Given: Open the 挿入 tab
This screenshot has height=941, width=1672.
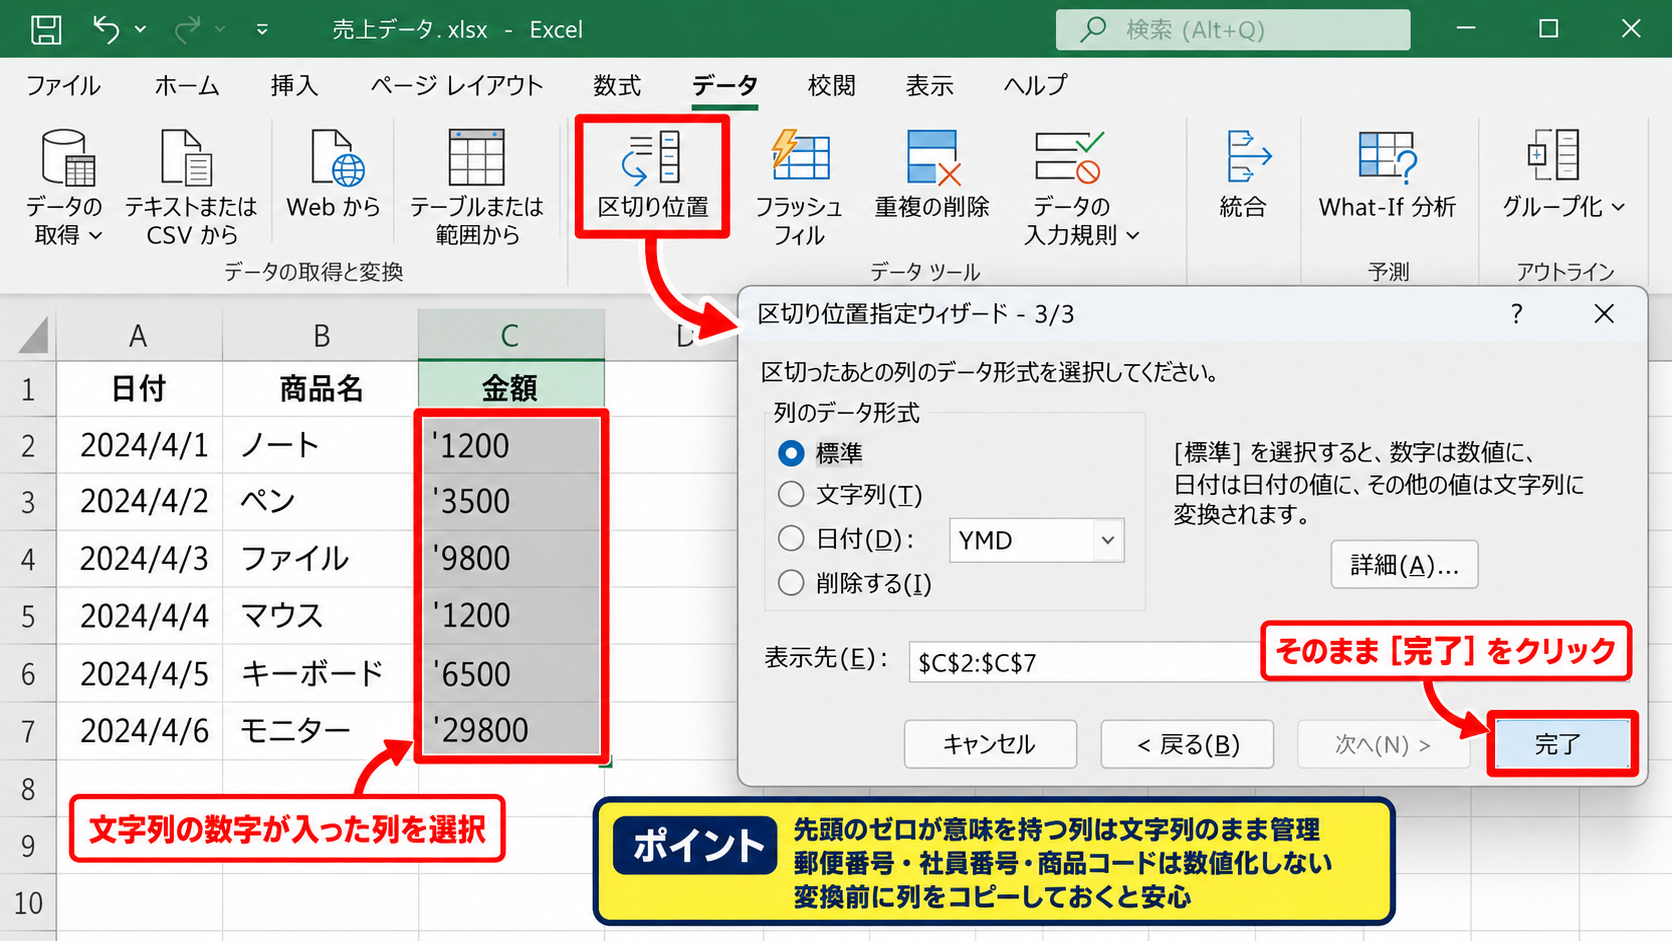Looking at the screenshot, I should click(x=294, y=86).
